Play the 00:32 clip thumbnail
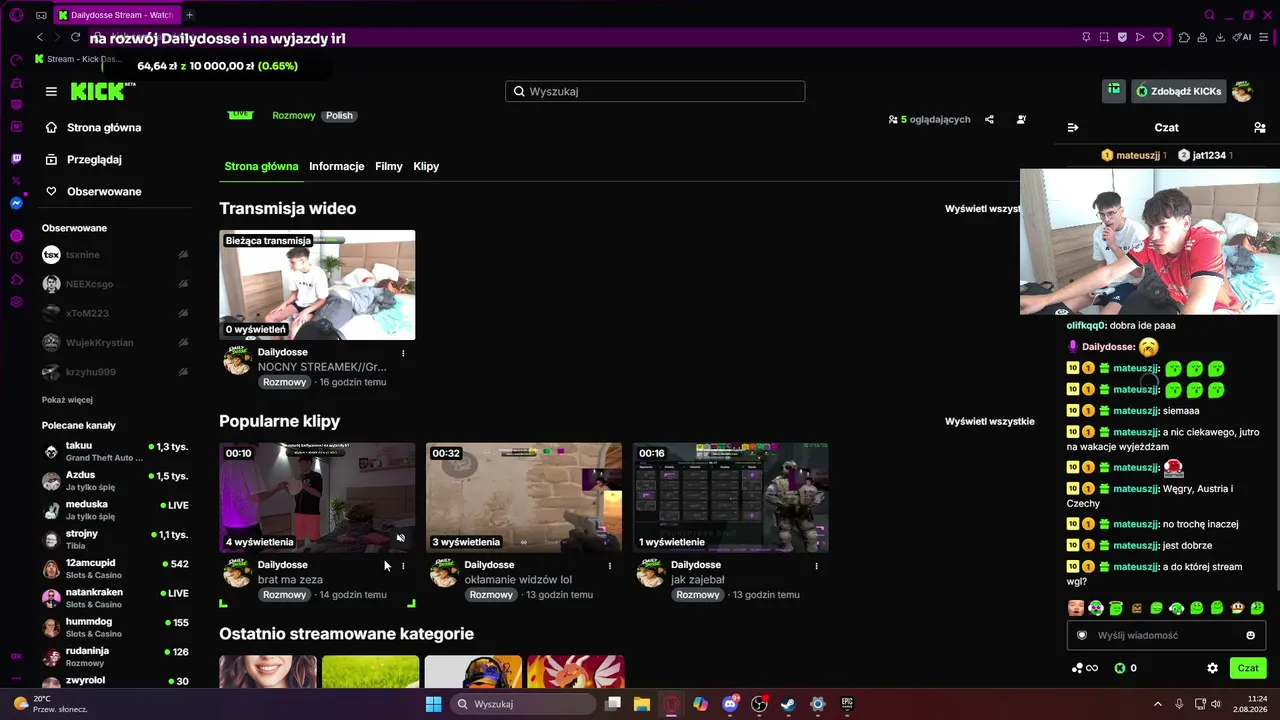This screenshot has height=720, width=1280. pyautogui.click(x=524, y=498)
